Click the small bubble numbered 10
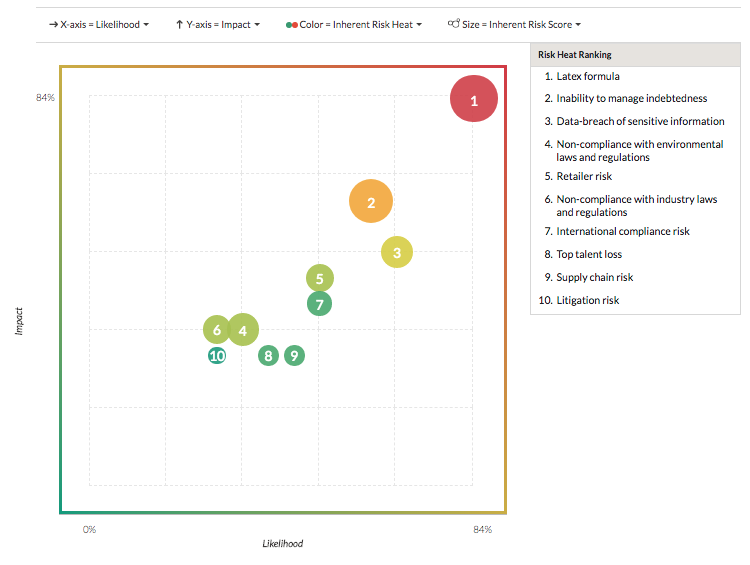 [217, 355]
